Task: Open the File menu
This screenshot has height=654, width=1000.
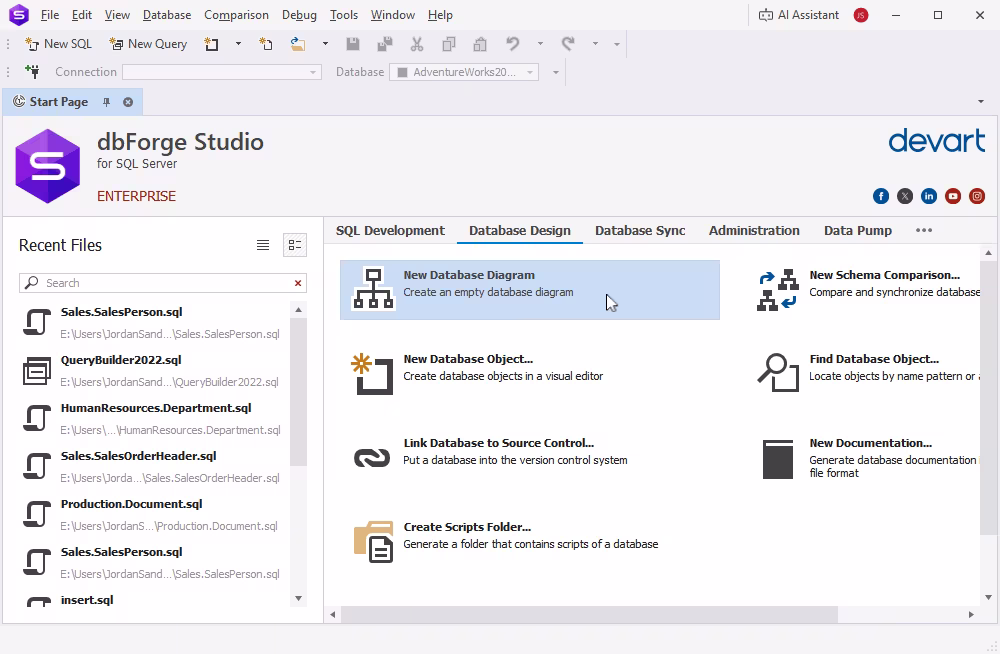Action: (x=49, y=15)
